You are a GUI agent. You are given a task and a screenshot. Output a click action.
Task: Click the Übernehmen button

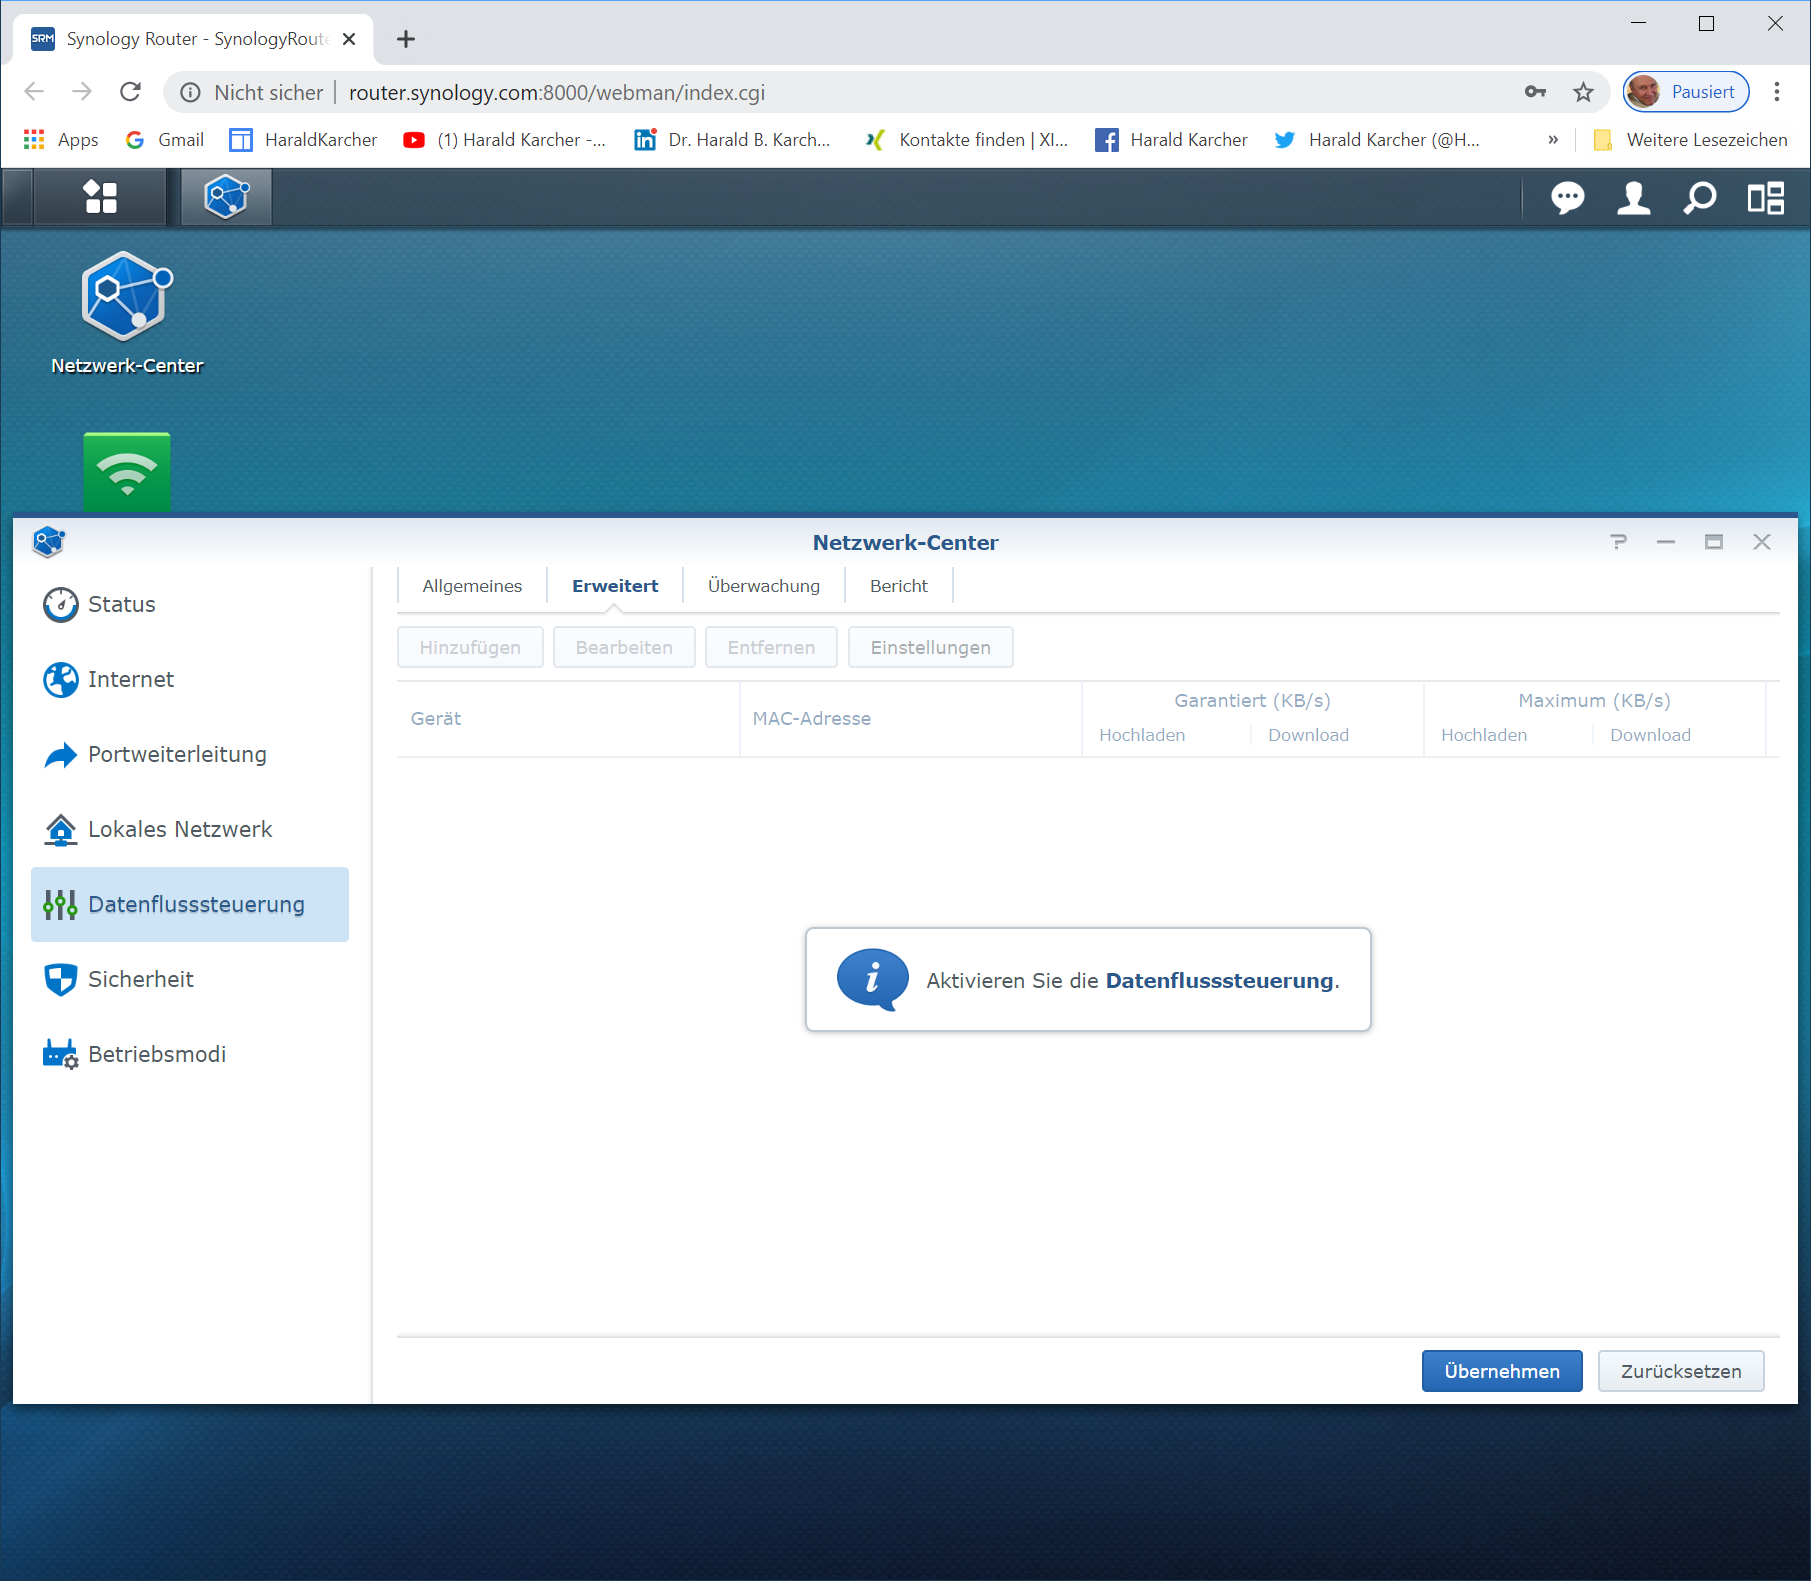(1501, 1371)
